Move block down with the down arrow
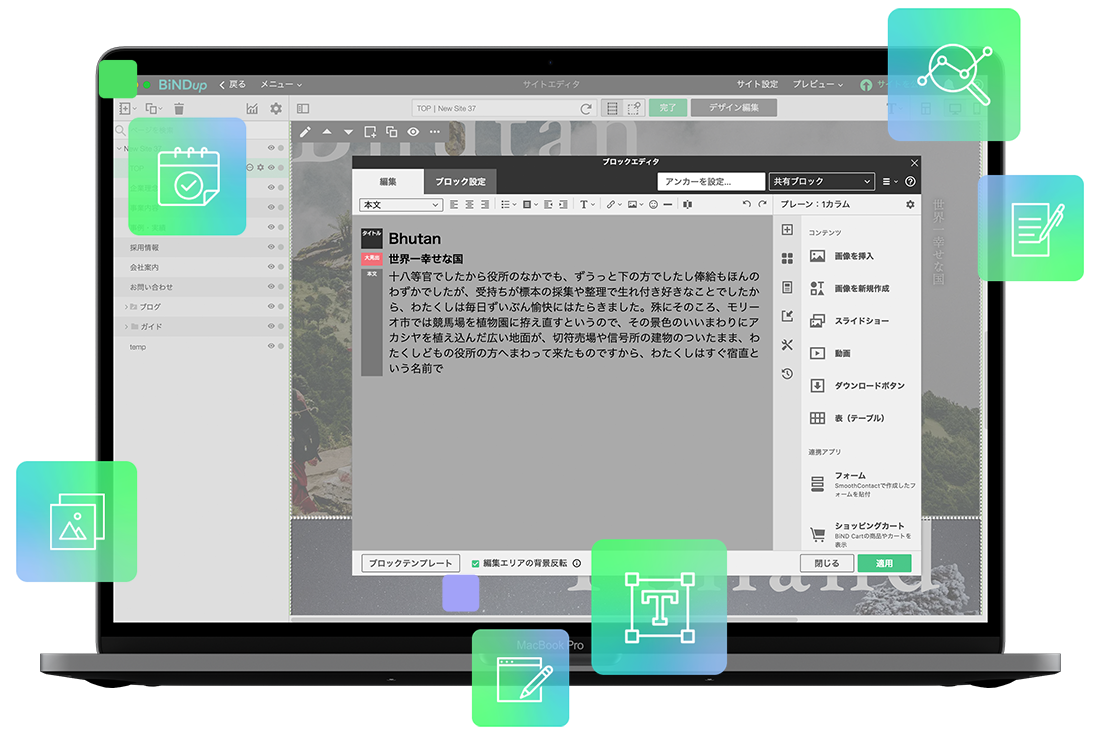 click(349, 131)
